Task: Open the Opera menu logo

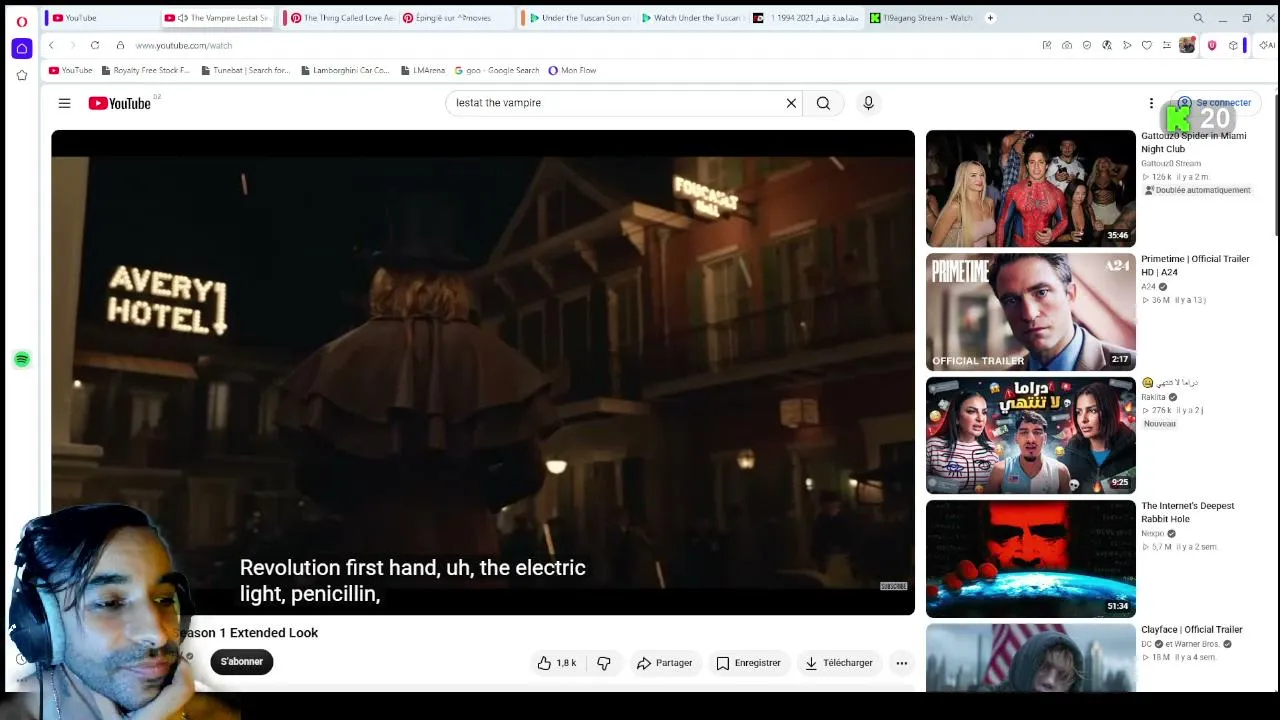Action: click(x=21, y=21)
